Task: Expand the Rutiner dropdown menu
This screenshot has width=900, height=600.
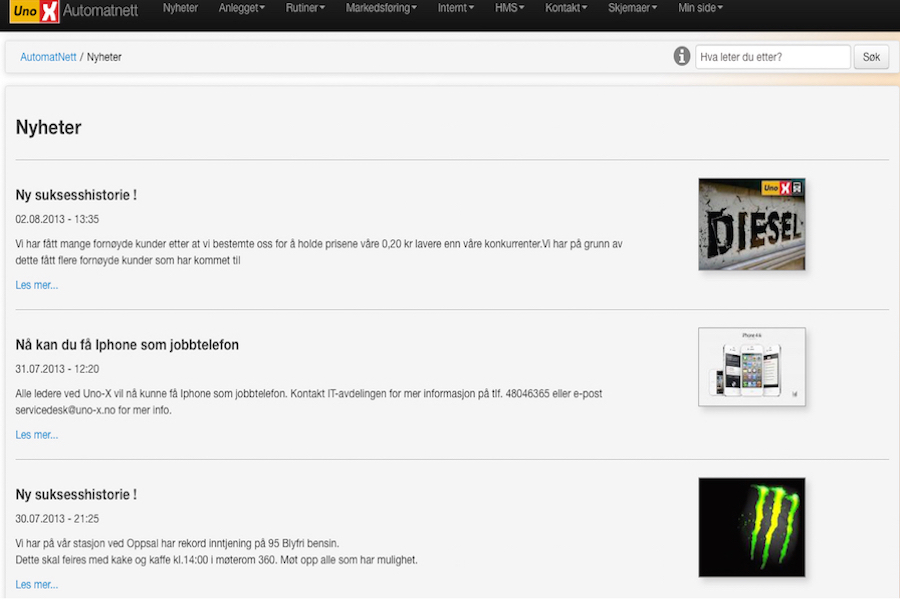Action: point(305,8)
